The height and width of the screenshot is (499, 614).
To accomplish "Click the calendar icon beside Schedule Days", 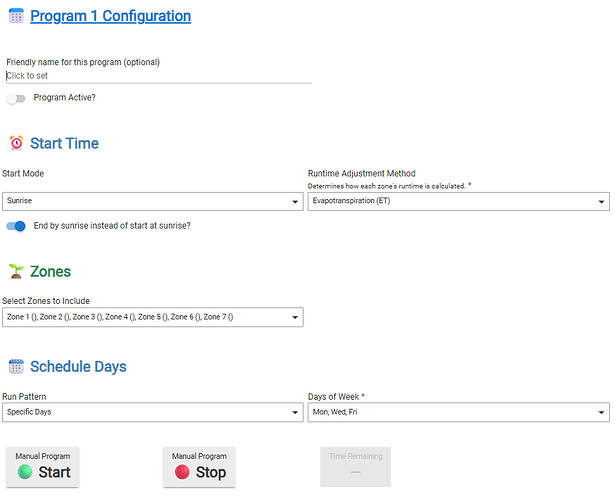I will 16,366.
